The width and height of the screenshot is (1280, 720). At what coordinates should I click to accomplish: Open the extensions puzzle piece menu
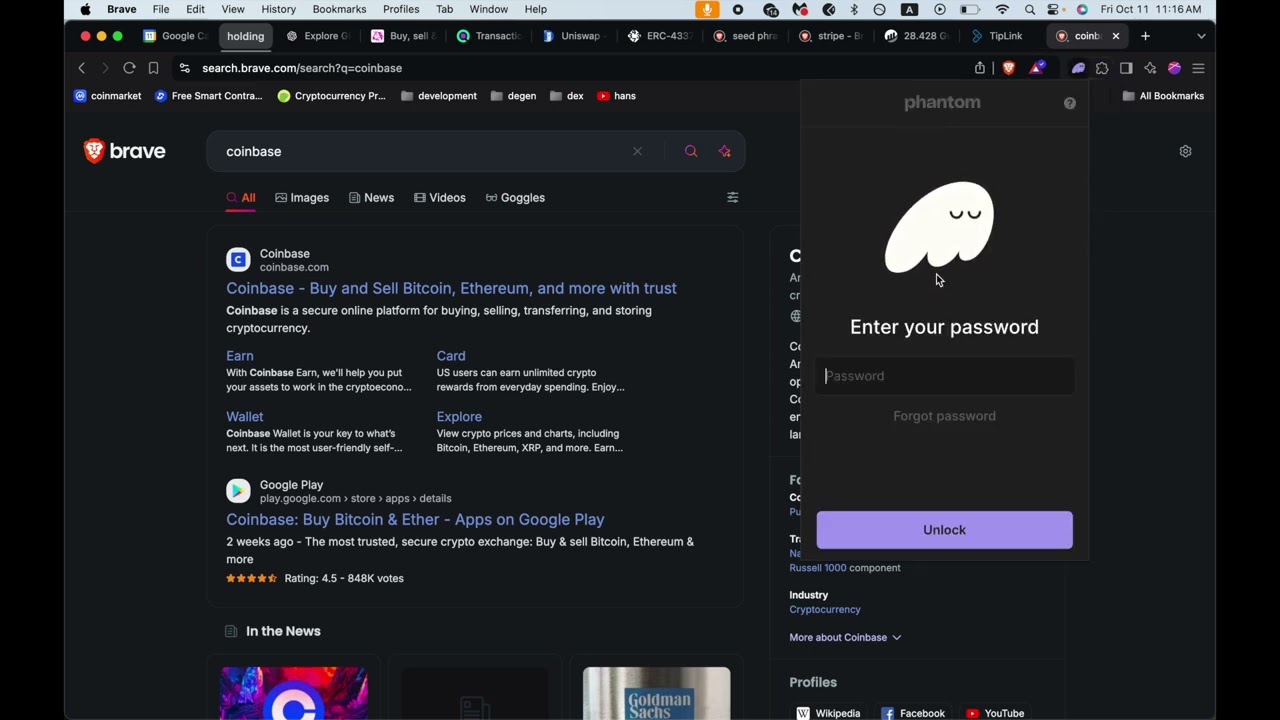(x=1102, y=68)
